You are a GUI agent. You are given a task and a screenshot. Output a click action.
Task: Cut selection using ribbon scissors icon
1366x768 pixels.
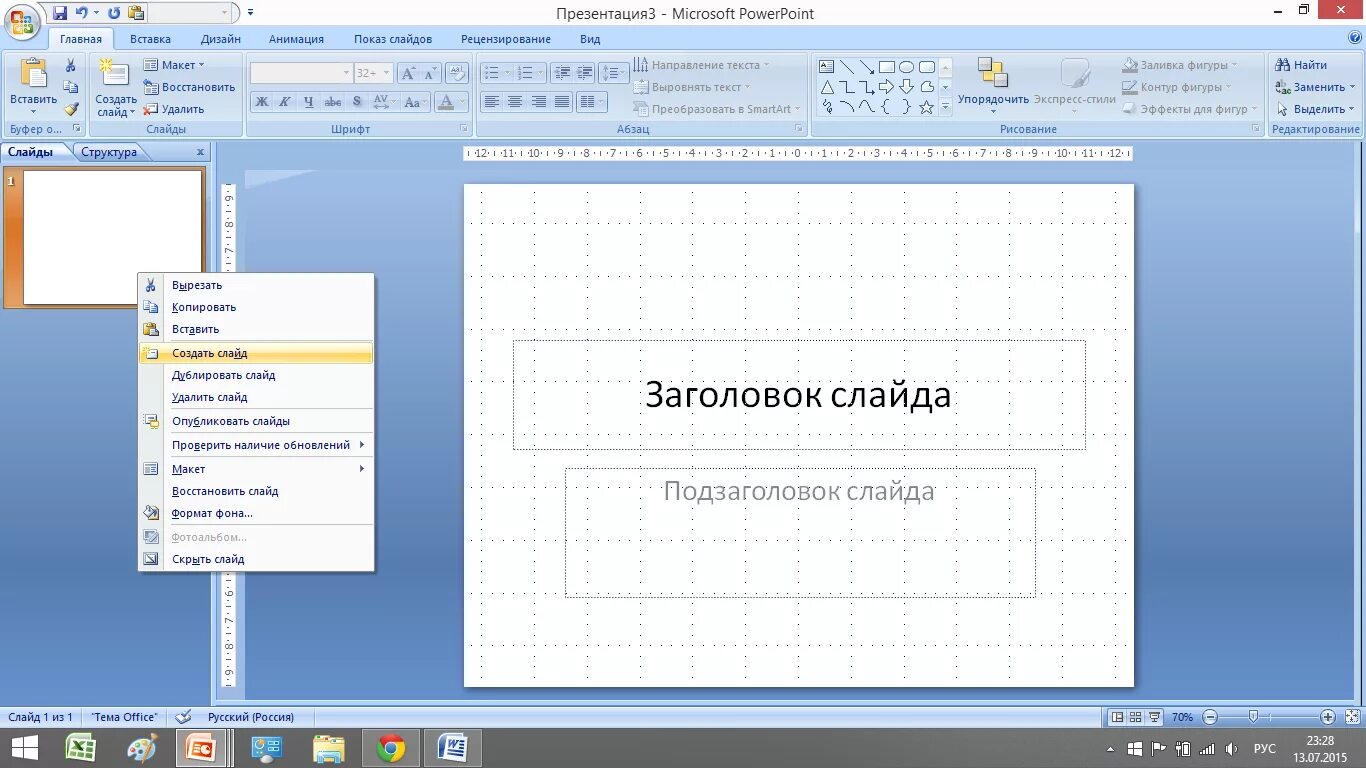71,65
